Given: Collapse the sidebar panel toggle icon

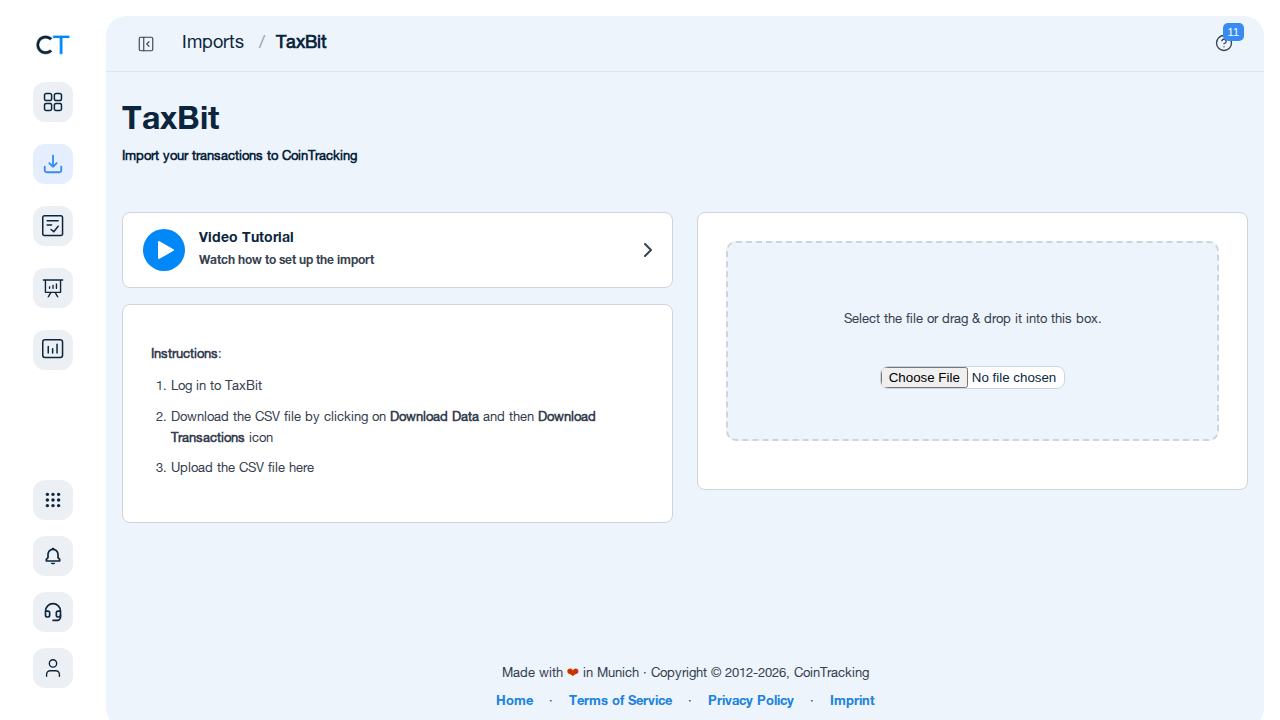Looking at the screenshot, I should point(146,43).
